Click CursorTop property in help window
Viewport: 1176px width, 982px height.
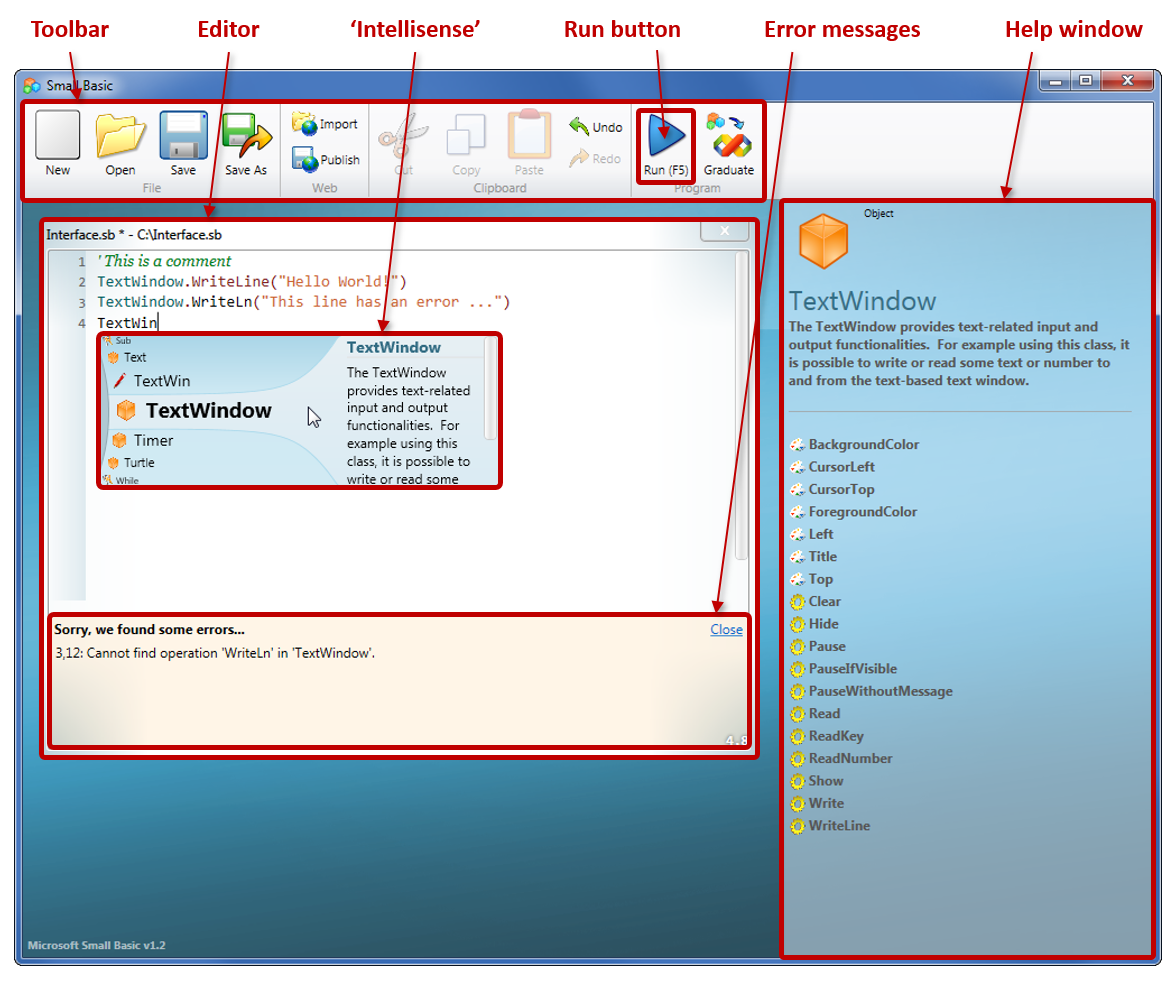click(832, 489)
